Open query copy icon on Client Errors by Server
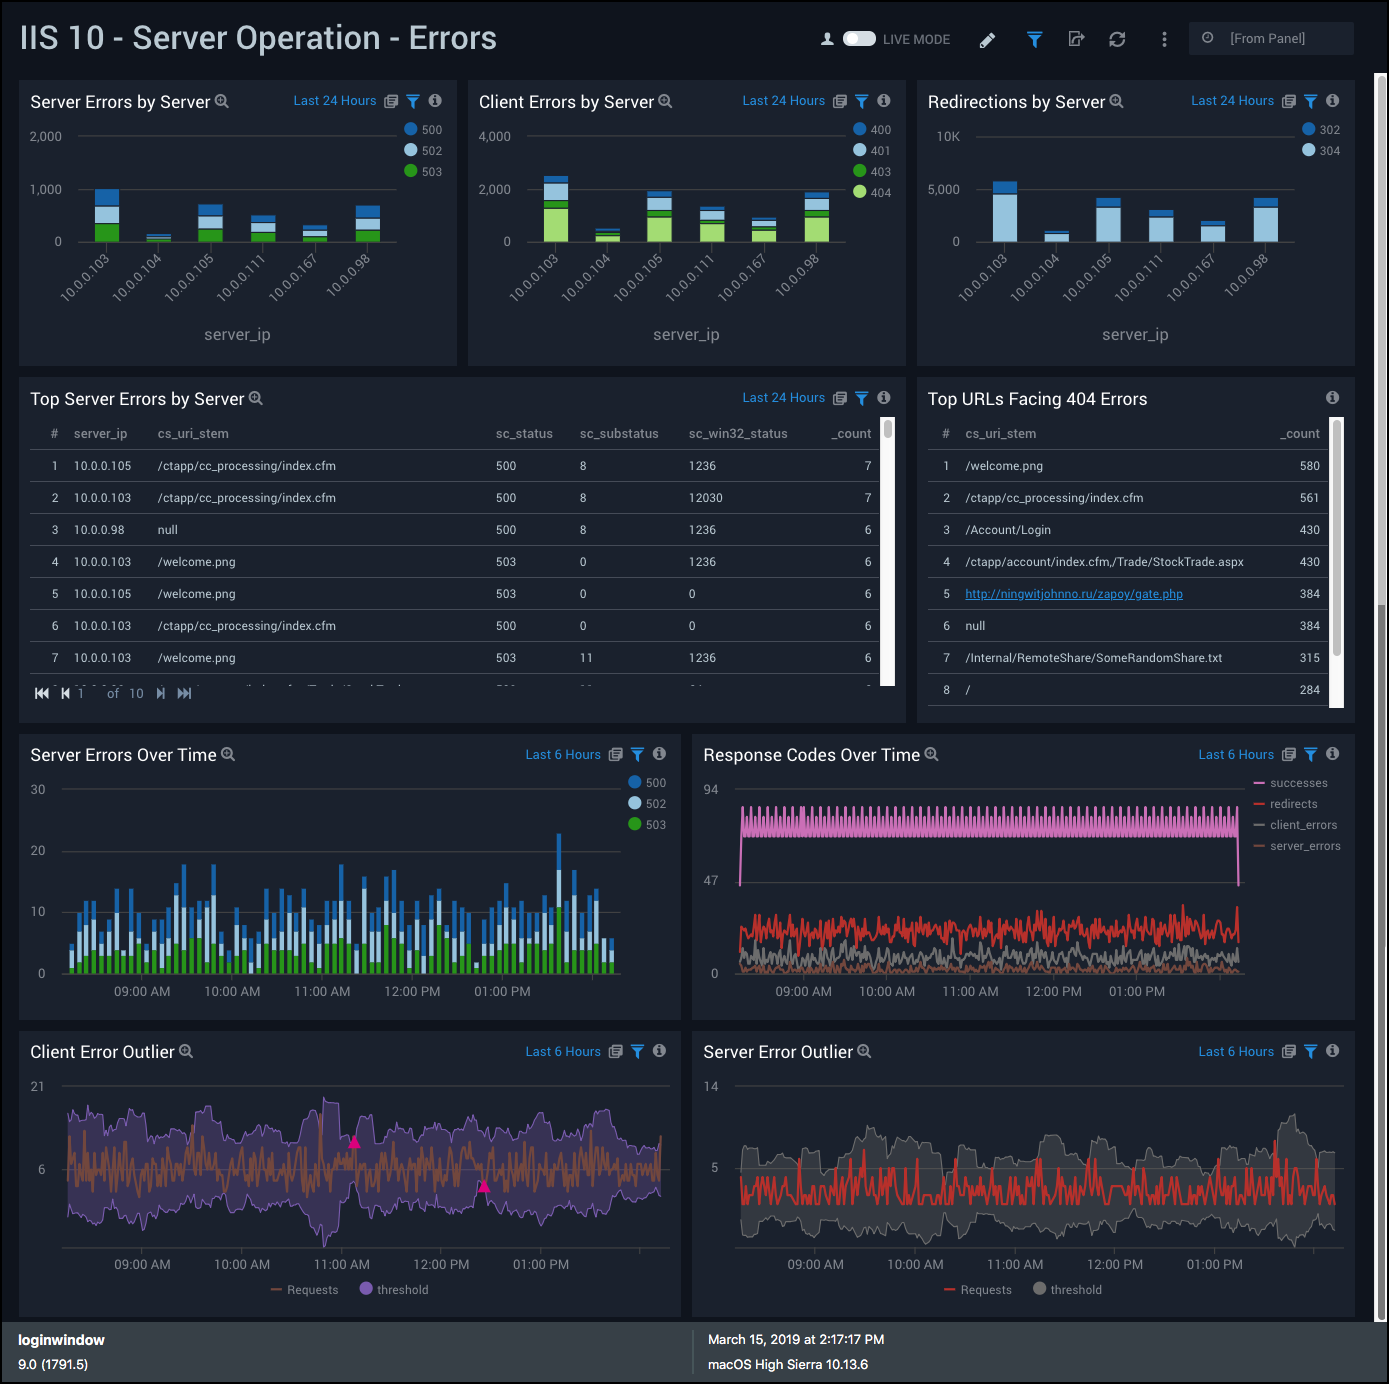 840,101
